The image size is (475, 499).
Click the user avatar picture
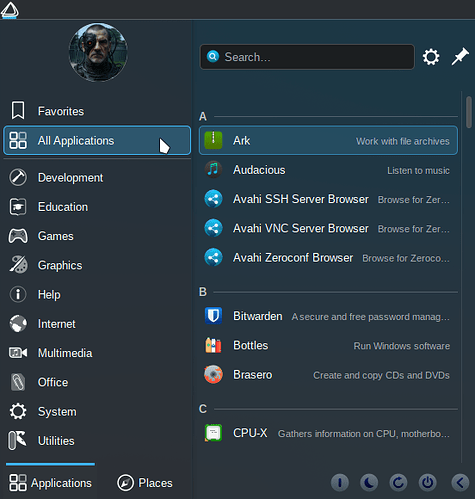(98, 52)
